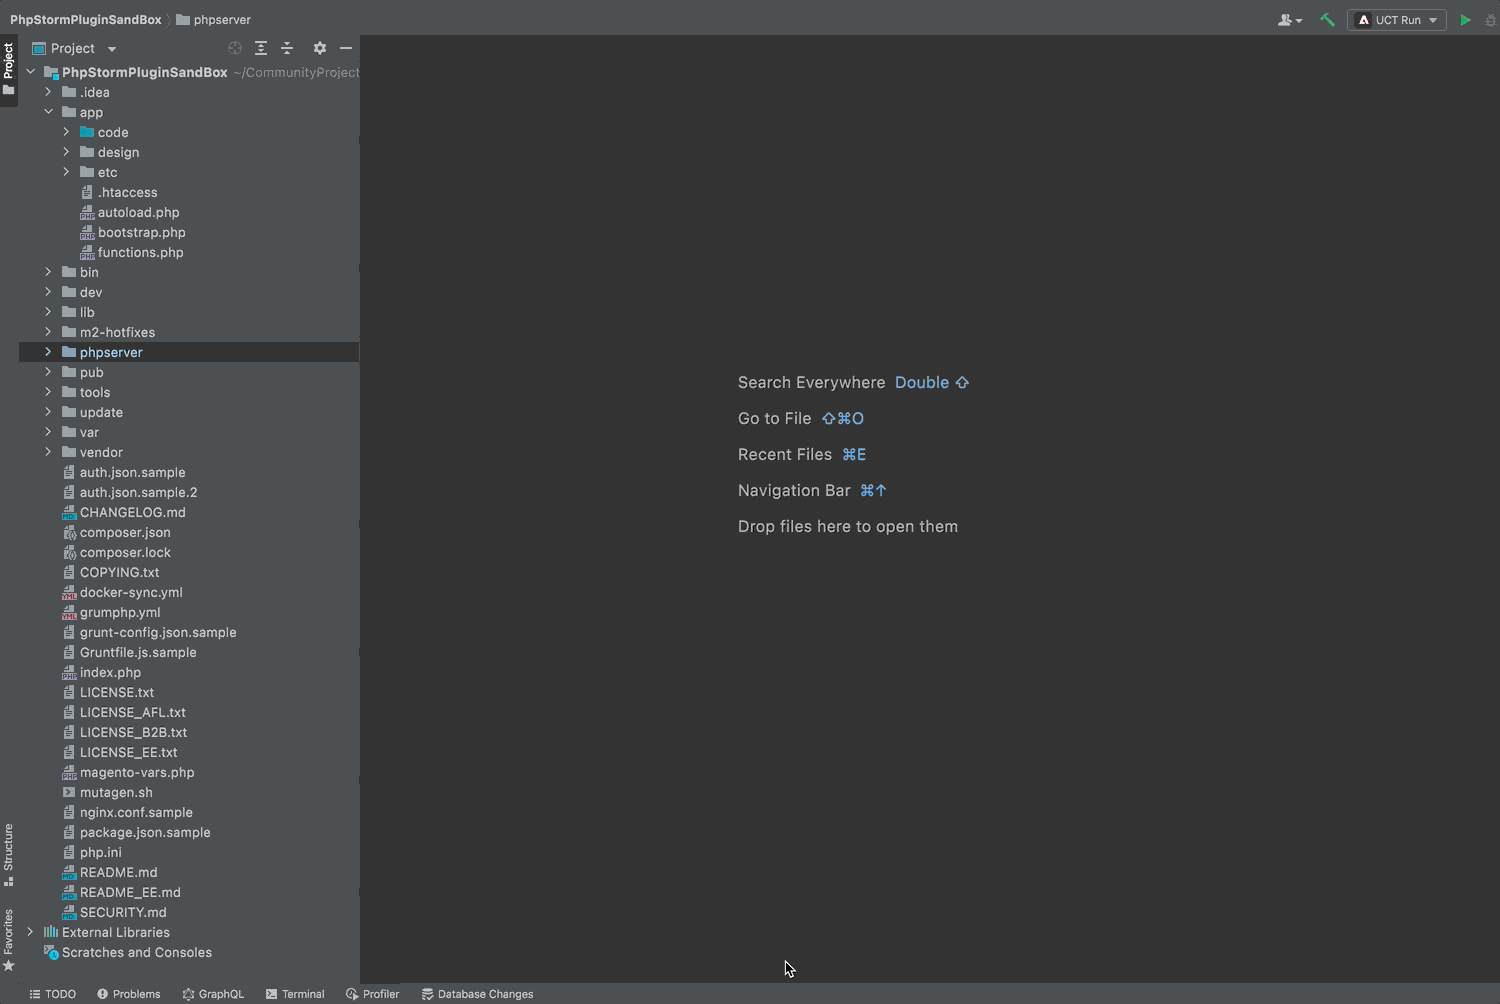Click Expand All icon in Project panel
The image size is (1500, 1004).
pyautogui.click(x=261, y=48)
